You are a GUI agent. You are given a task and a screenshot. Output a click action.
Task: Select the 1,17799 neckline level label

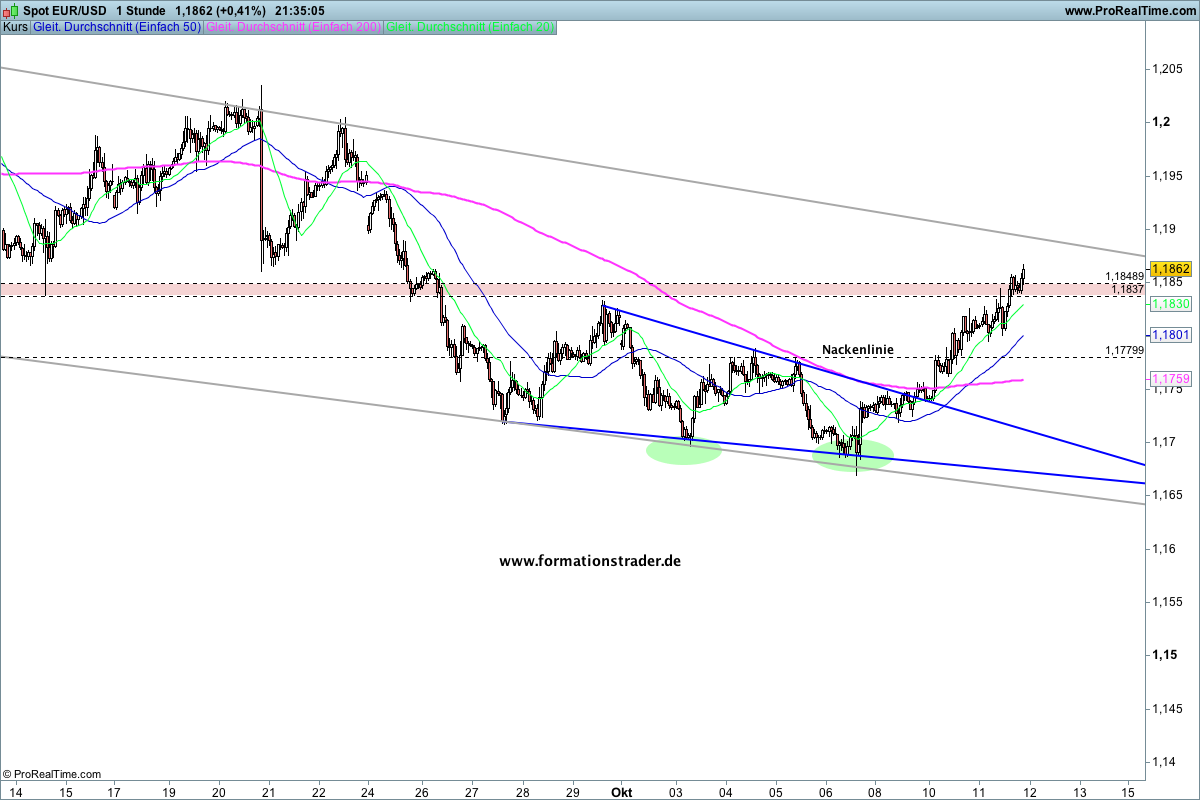click(1124, 350)
